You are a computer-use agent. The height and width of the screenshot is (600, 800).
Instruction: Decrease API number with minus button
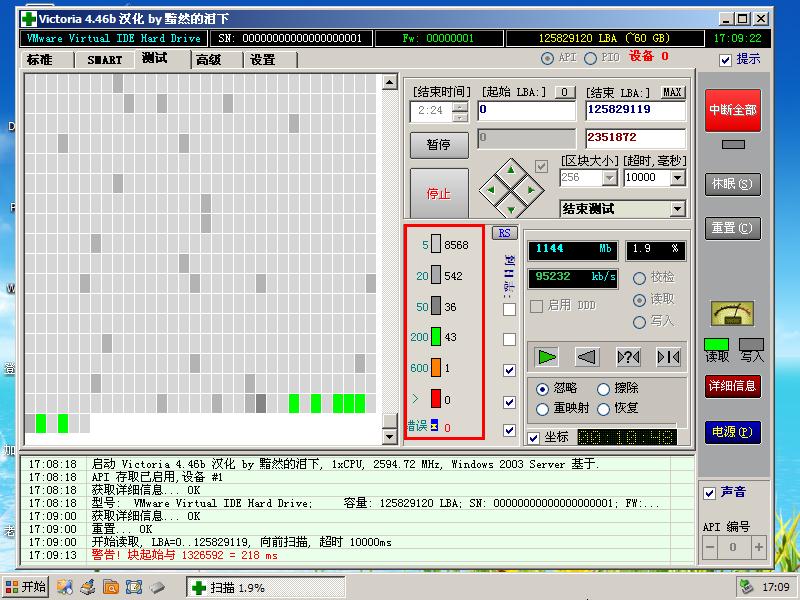[710, 547]
